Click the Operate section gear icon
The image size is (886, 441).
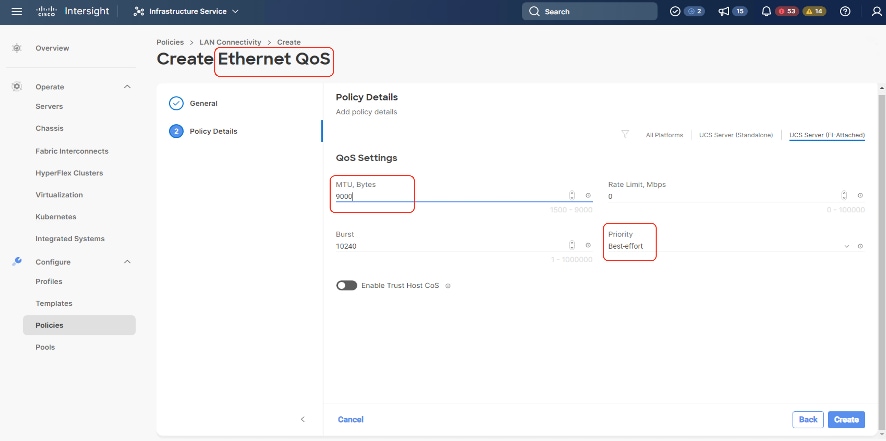tap(17, 87)
